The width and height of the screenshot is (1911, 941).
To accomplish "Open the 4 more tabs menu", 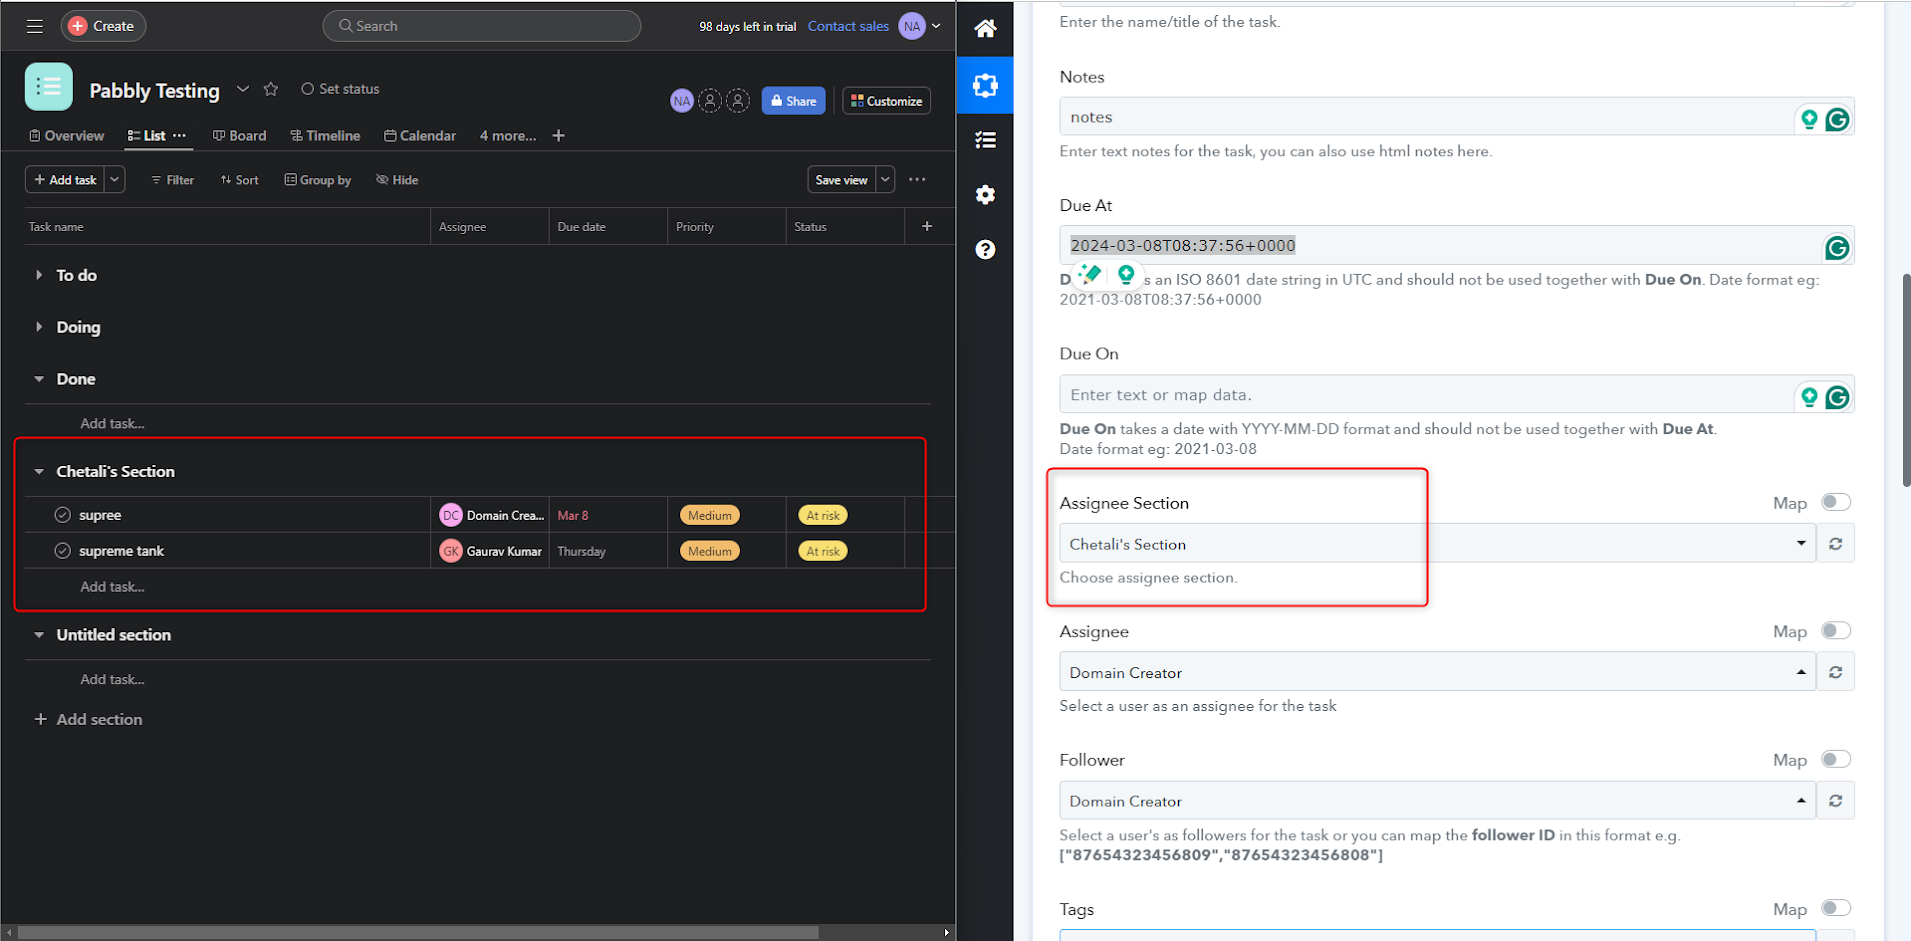I will (x=507, y=136).
